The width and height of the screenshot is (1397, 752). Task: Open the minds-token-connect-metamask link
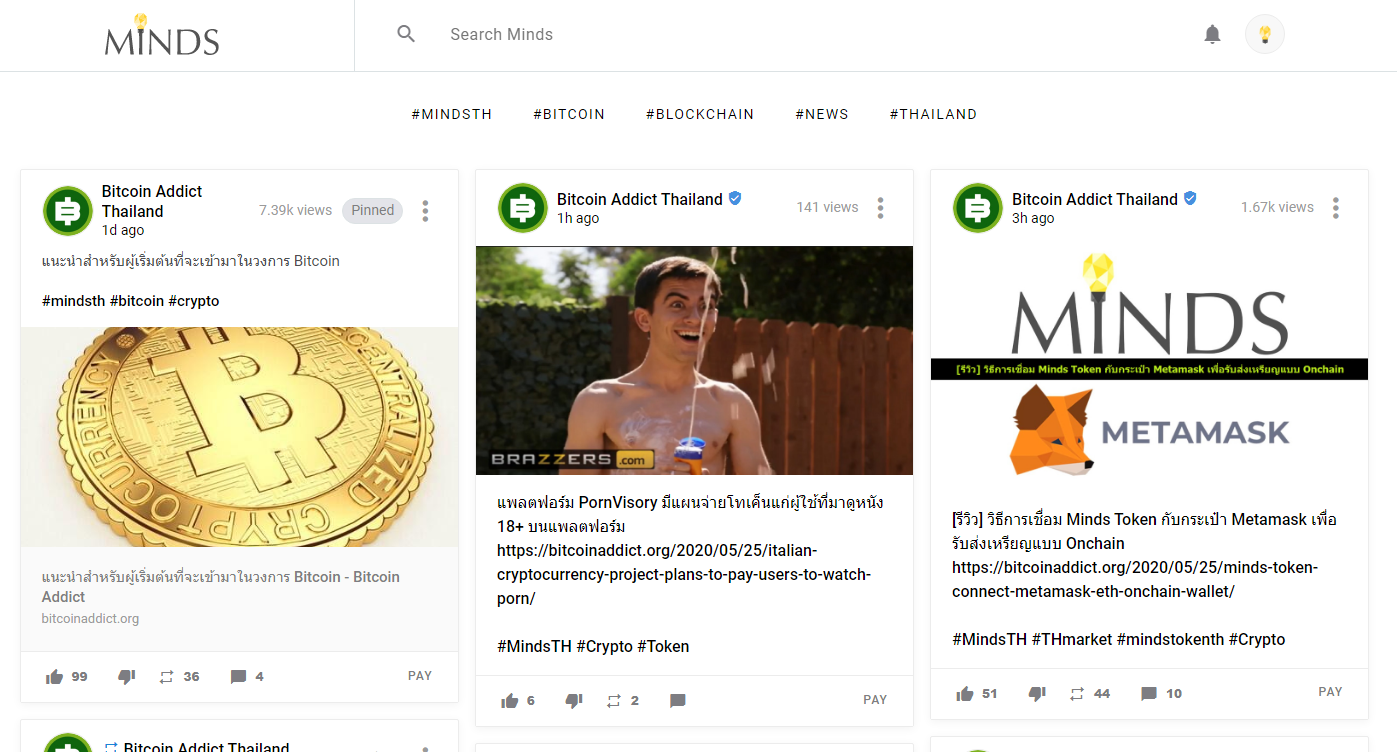tap(1135, 579)
